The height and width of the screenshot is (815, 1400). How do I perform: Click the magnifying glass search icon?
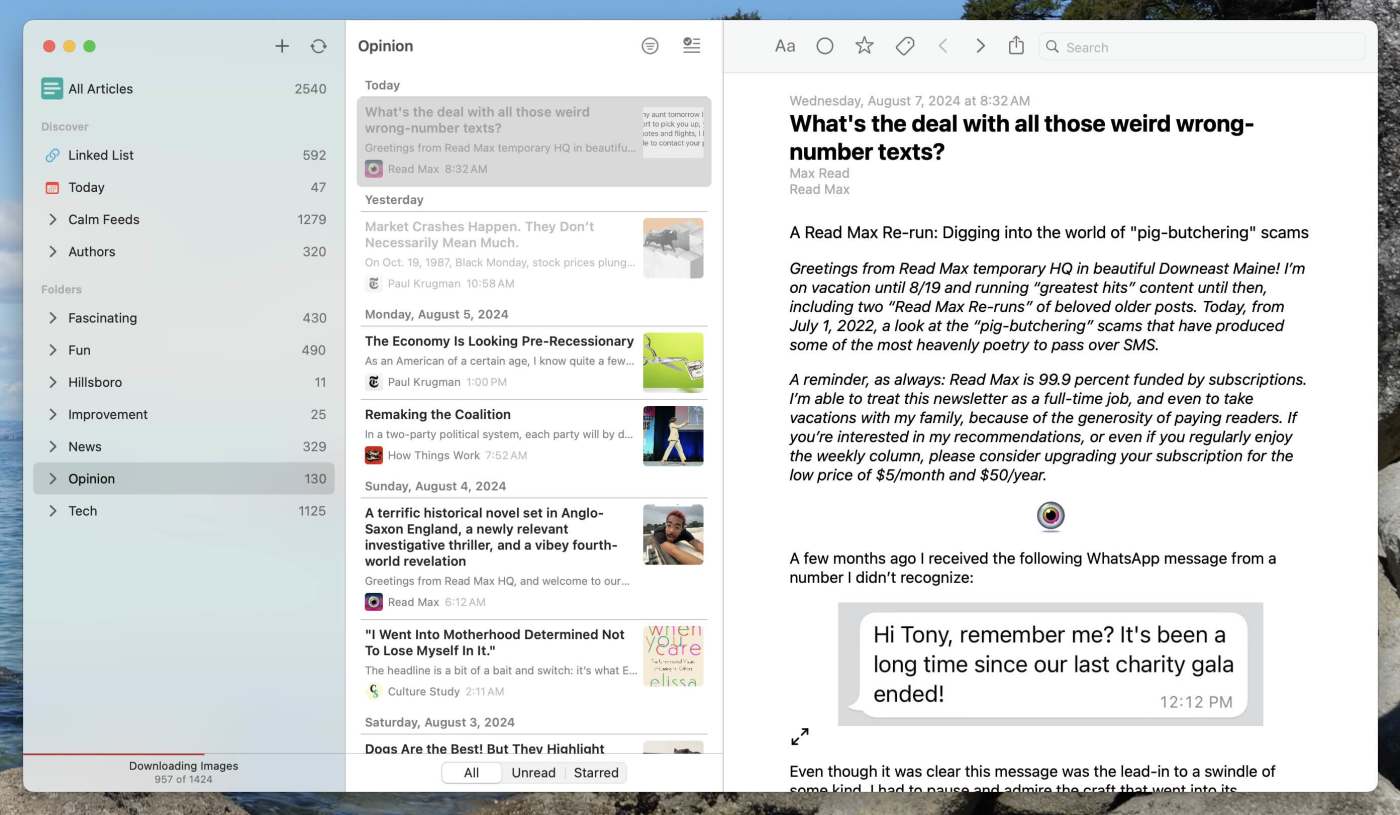(x=1052, y=47)
